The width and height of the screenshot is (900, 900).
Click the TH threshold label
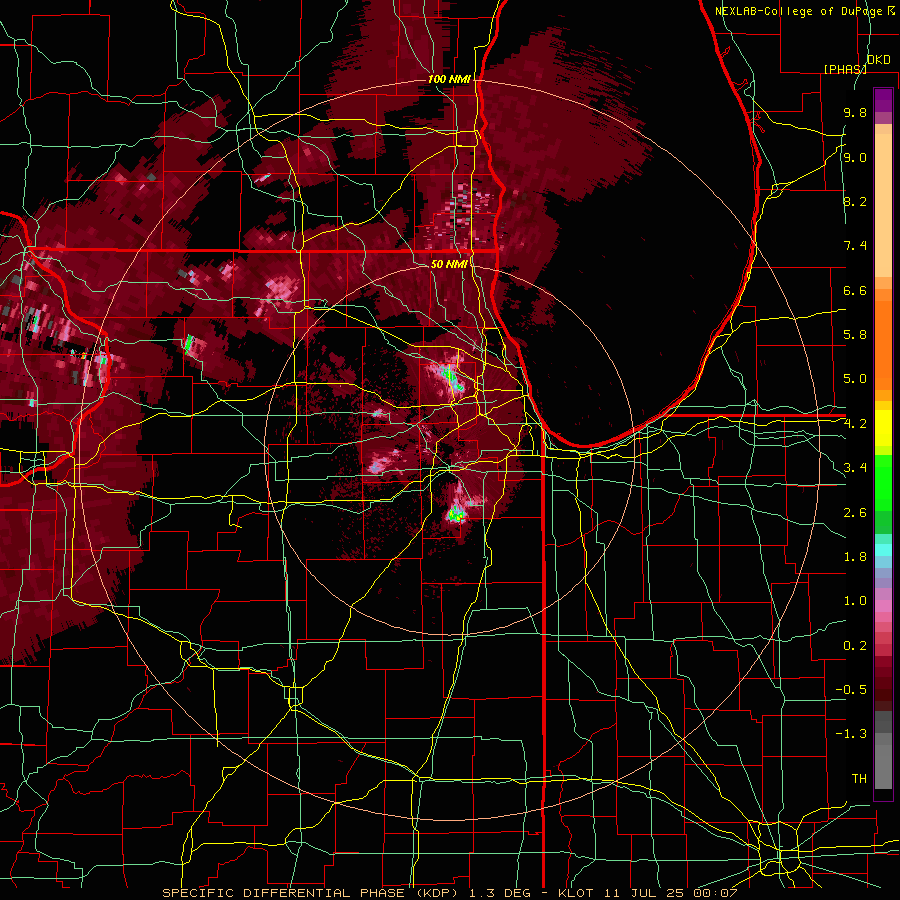(859, 779)
